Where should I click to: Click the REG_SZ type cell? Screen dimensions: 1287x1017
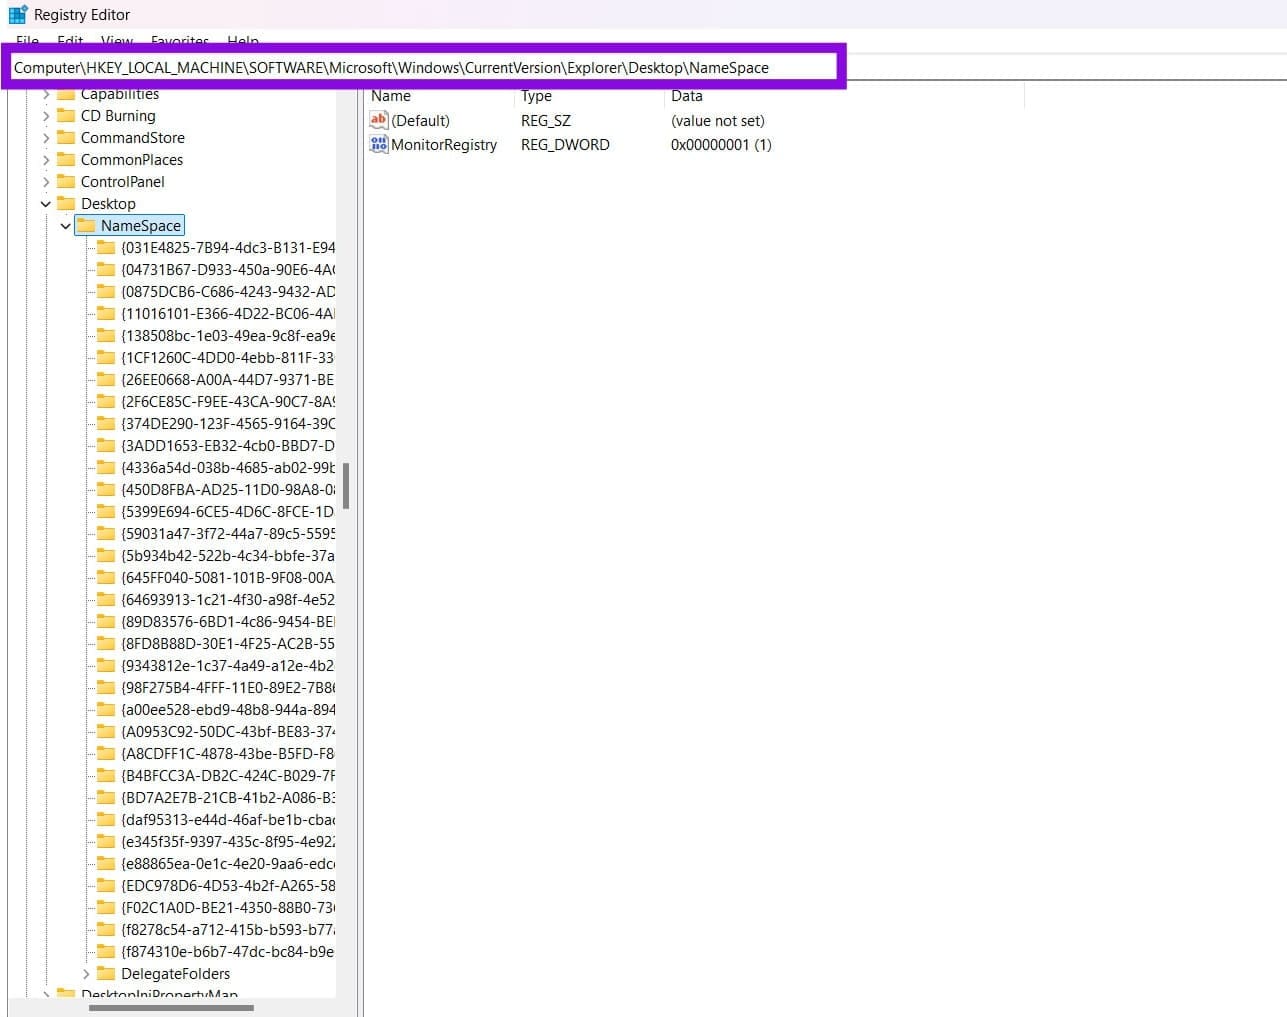click(x=546, y=121)
